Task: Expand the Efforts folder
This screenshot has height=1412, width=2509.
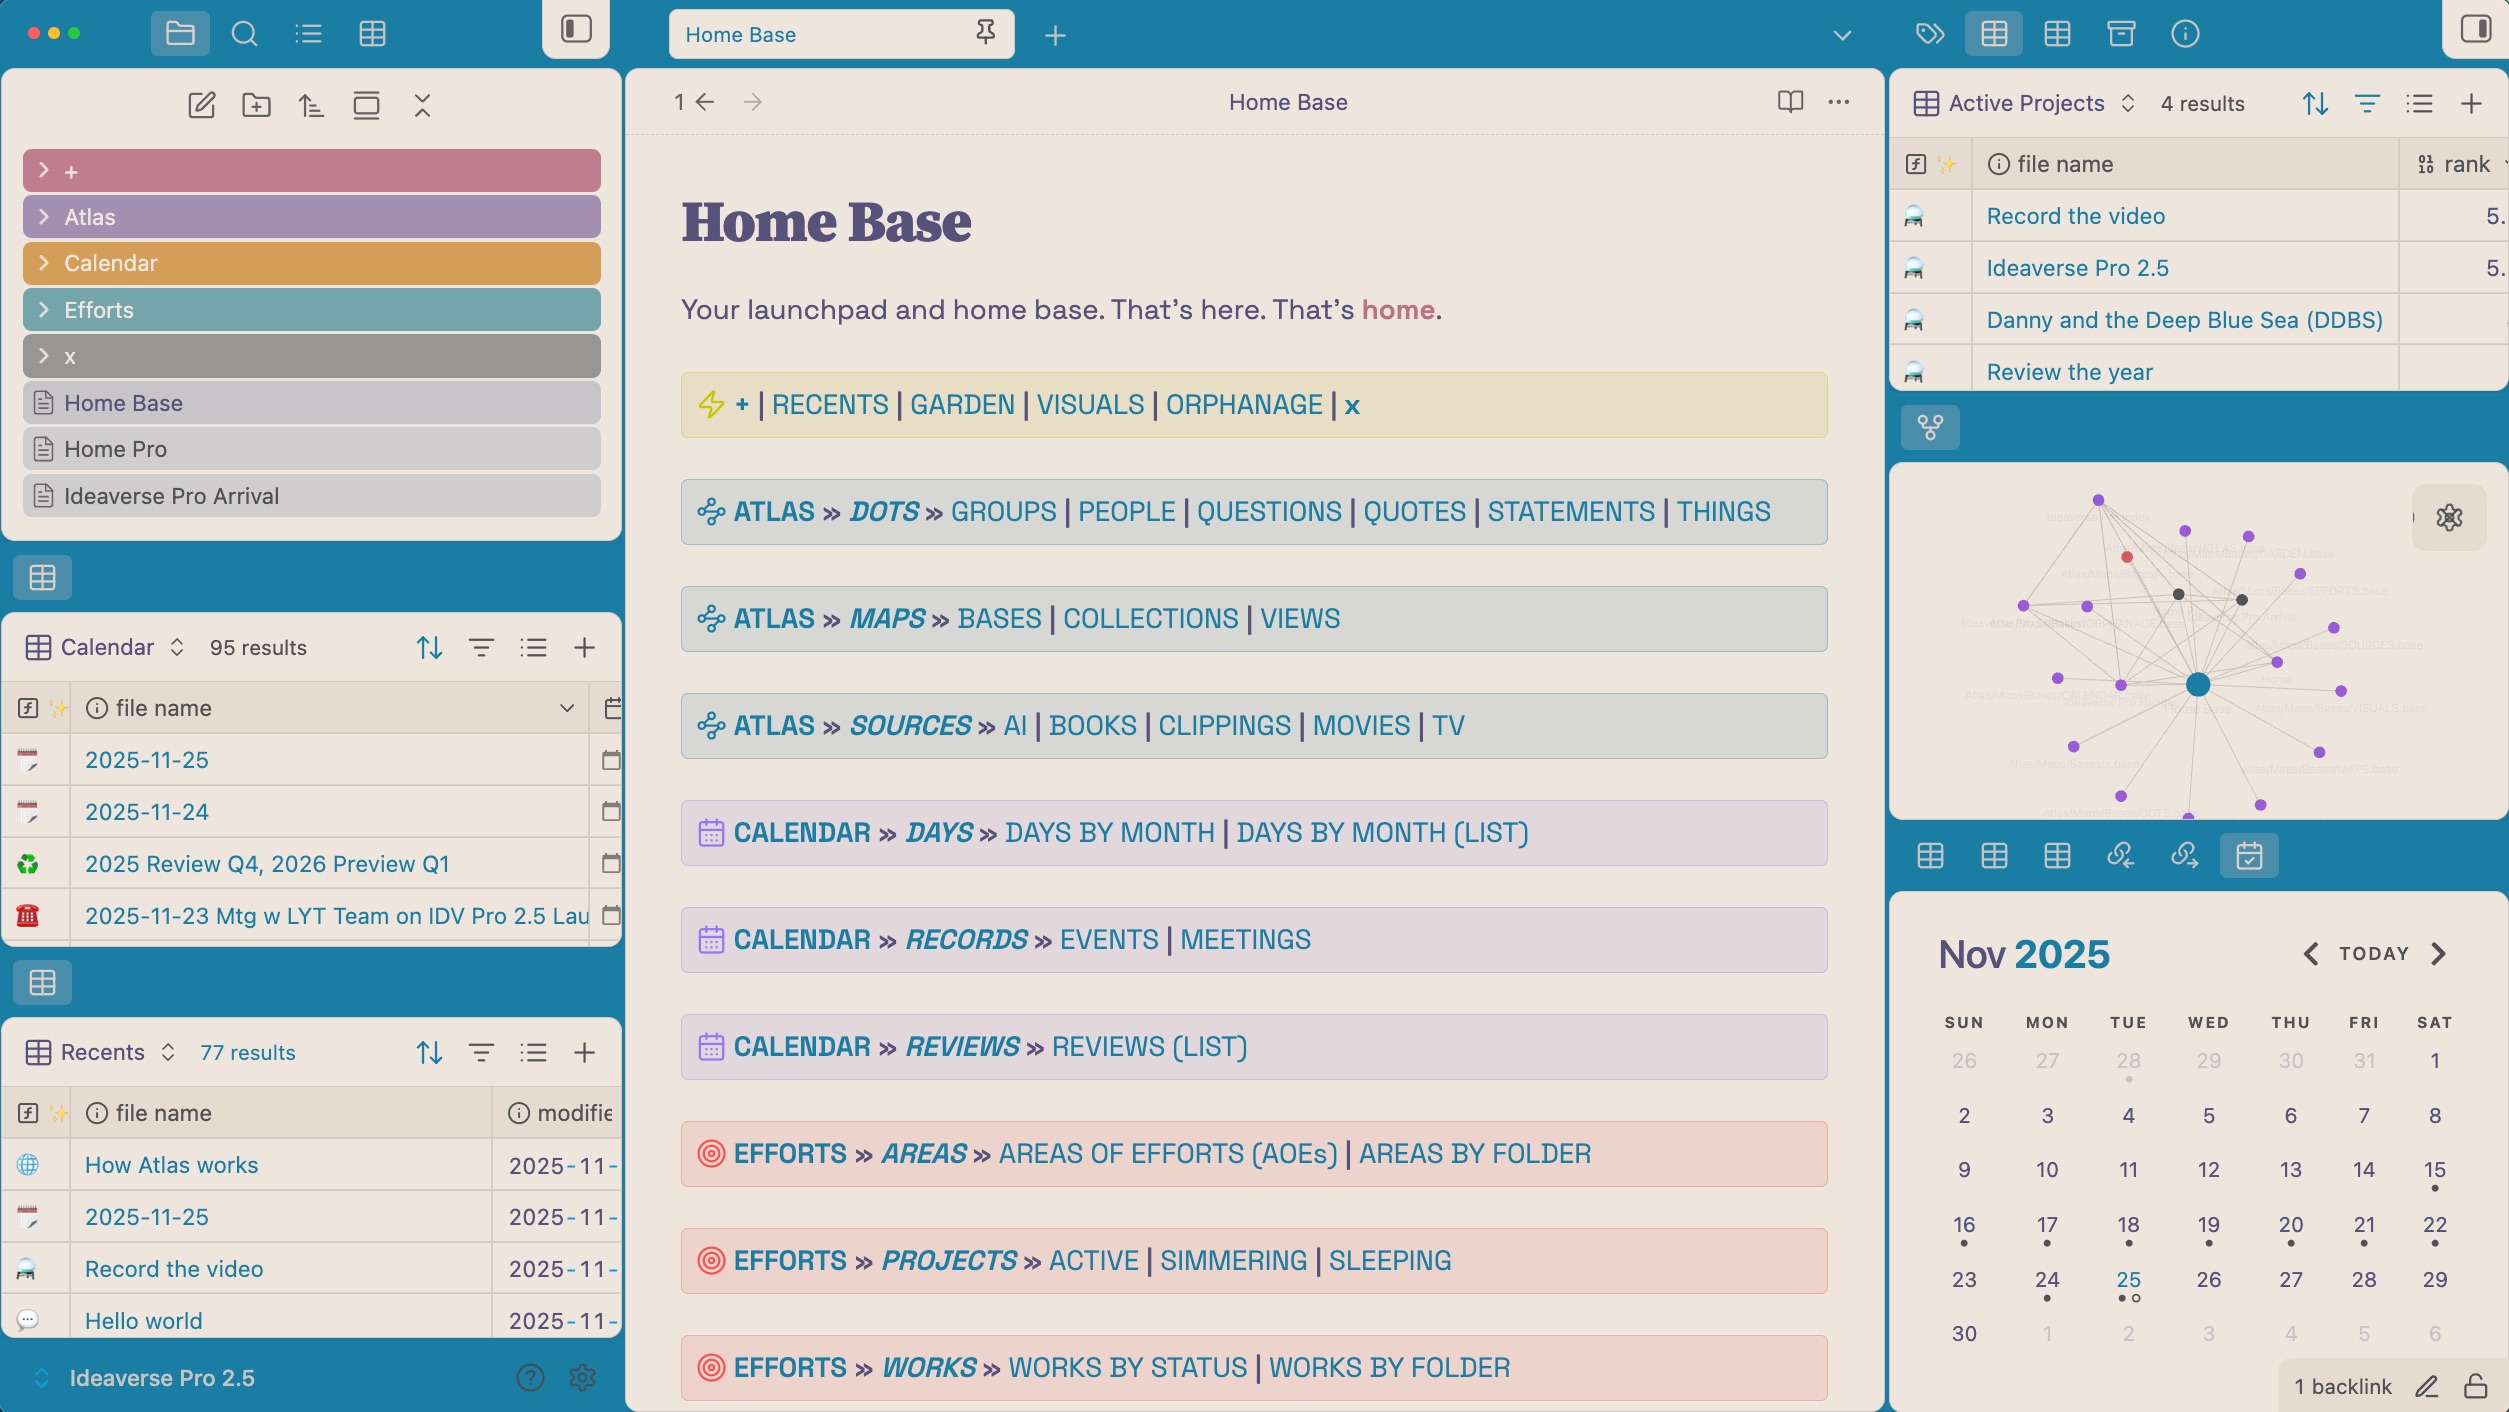Action: click(43, 310)
